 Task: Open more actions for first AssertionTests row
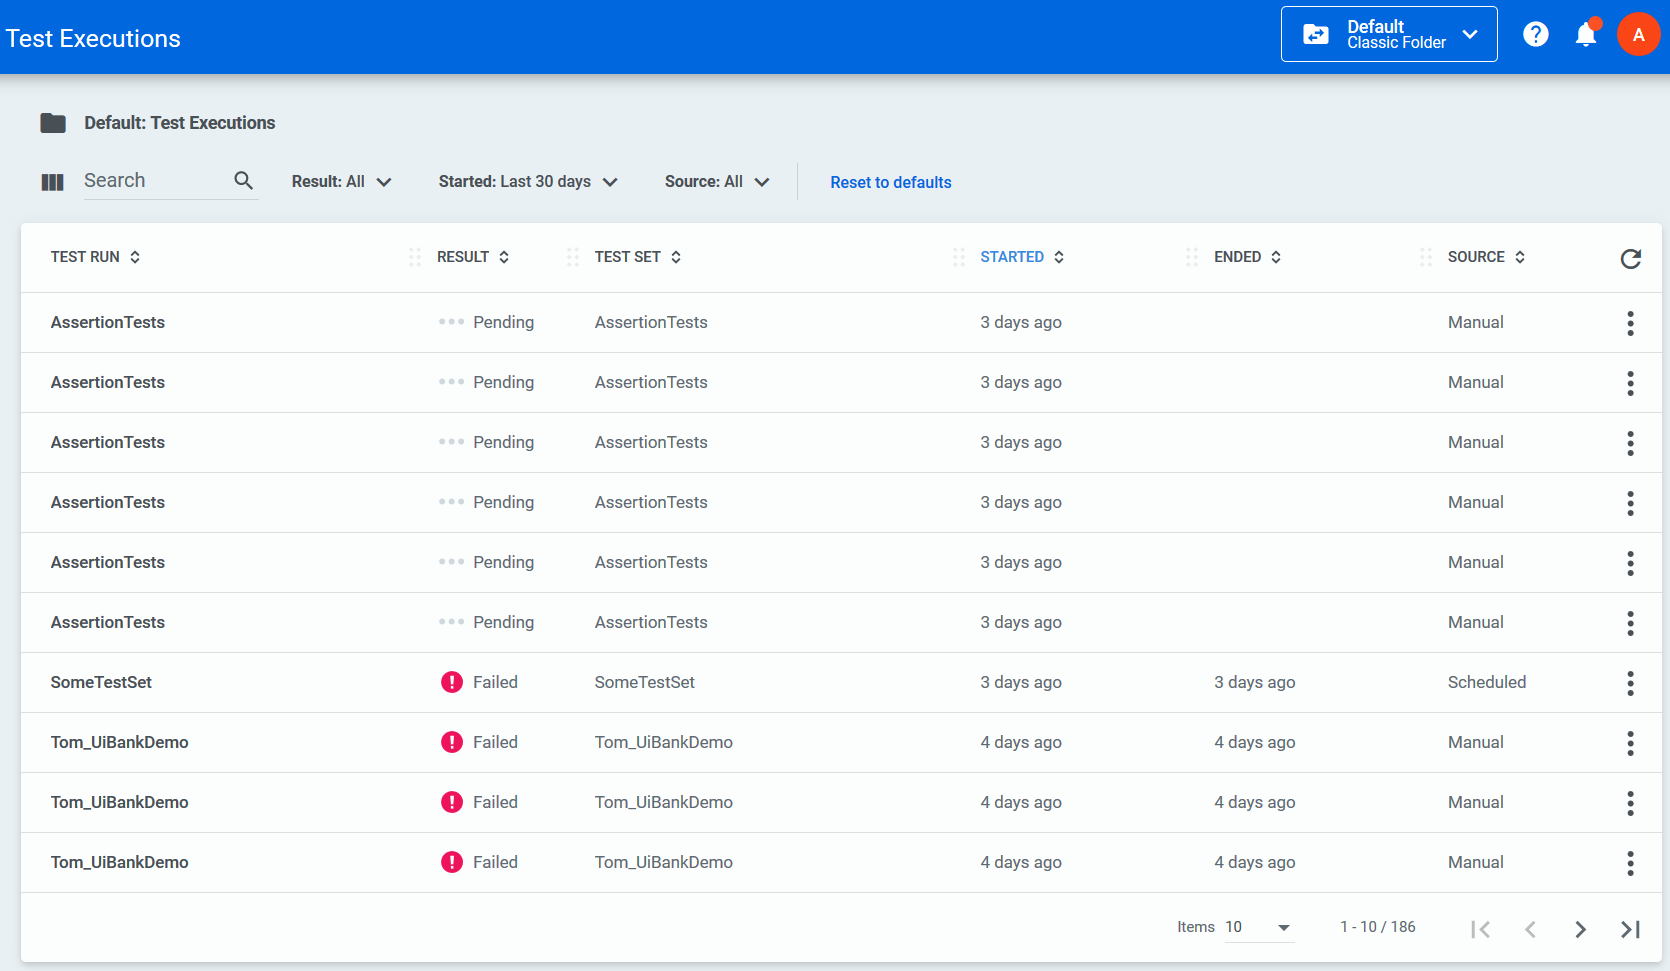coord(1630,323)
